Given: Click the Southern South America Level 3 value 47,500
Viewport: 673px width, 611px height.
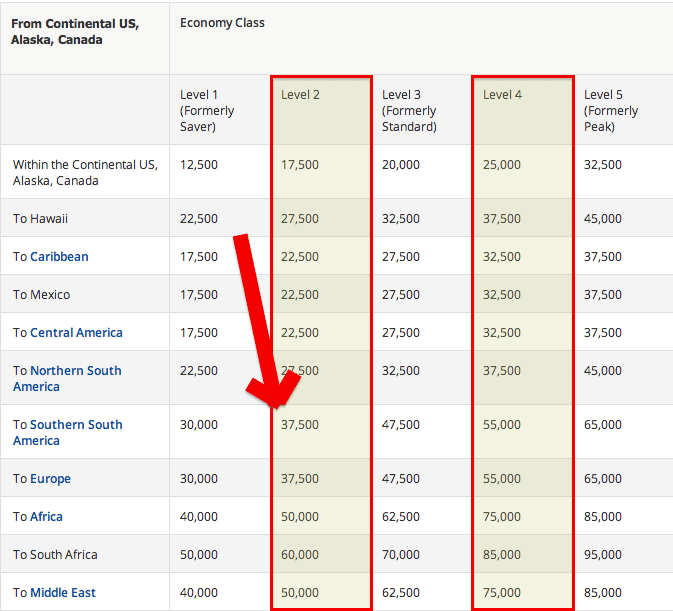Looking at the screenshot, I should [x=401, y=425].
